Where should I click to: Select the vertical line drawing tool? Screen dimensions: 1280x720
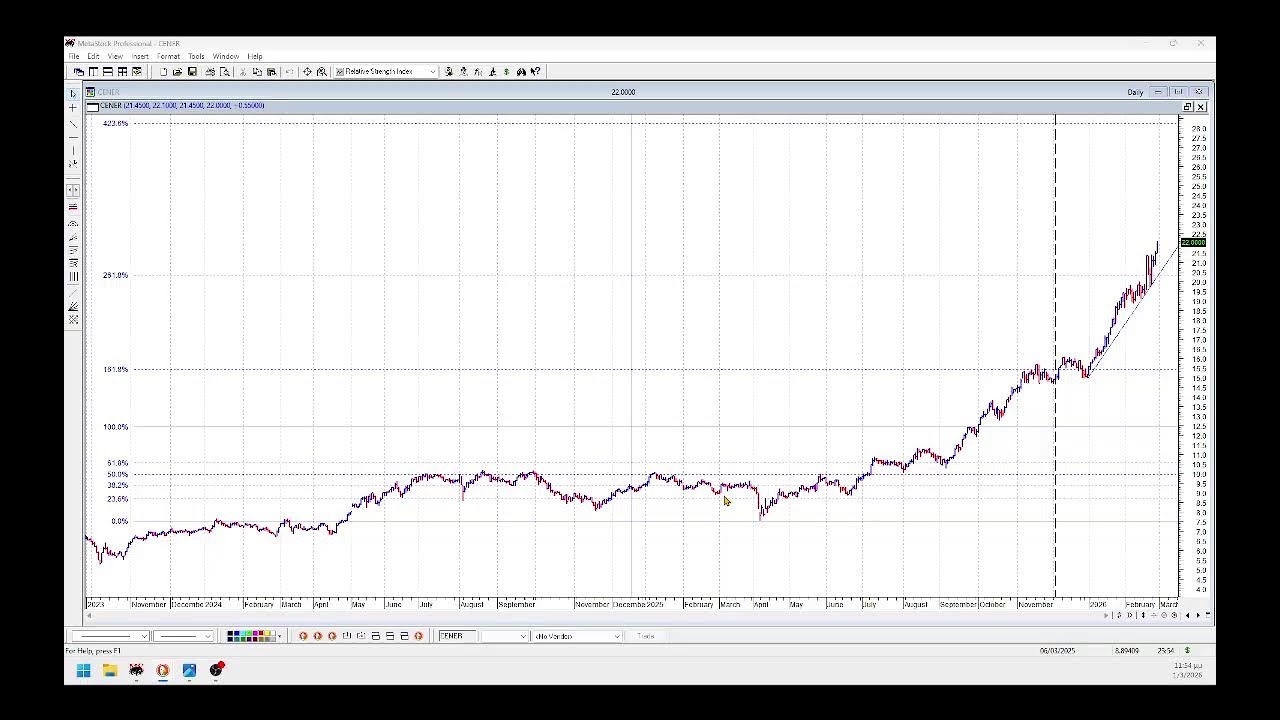73,150
